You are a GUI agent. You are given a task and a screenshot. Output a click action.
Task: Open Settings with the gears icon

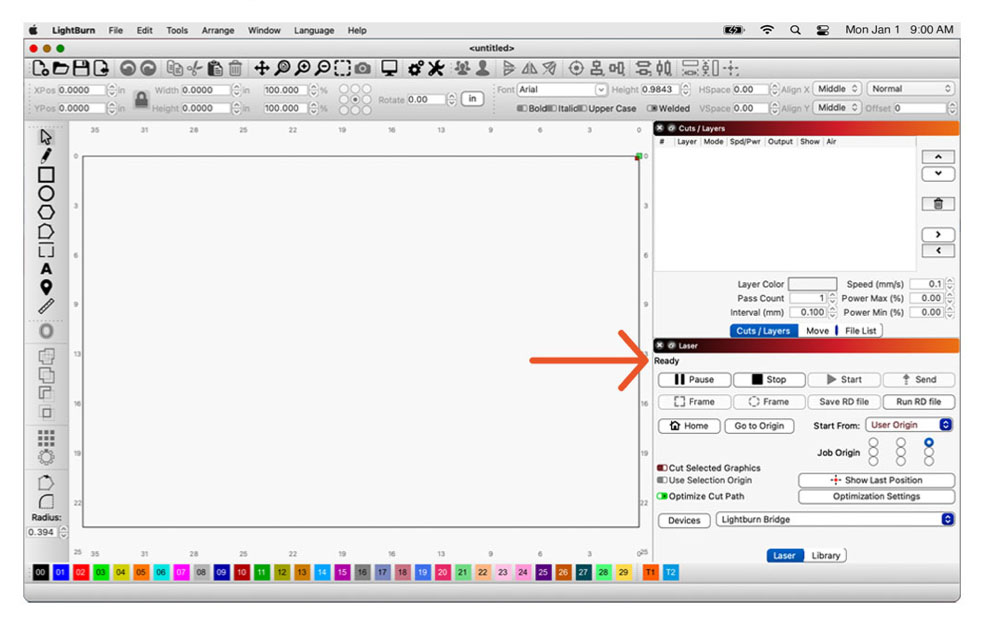point(415,68)
